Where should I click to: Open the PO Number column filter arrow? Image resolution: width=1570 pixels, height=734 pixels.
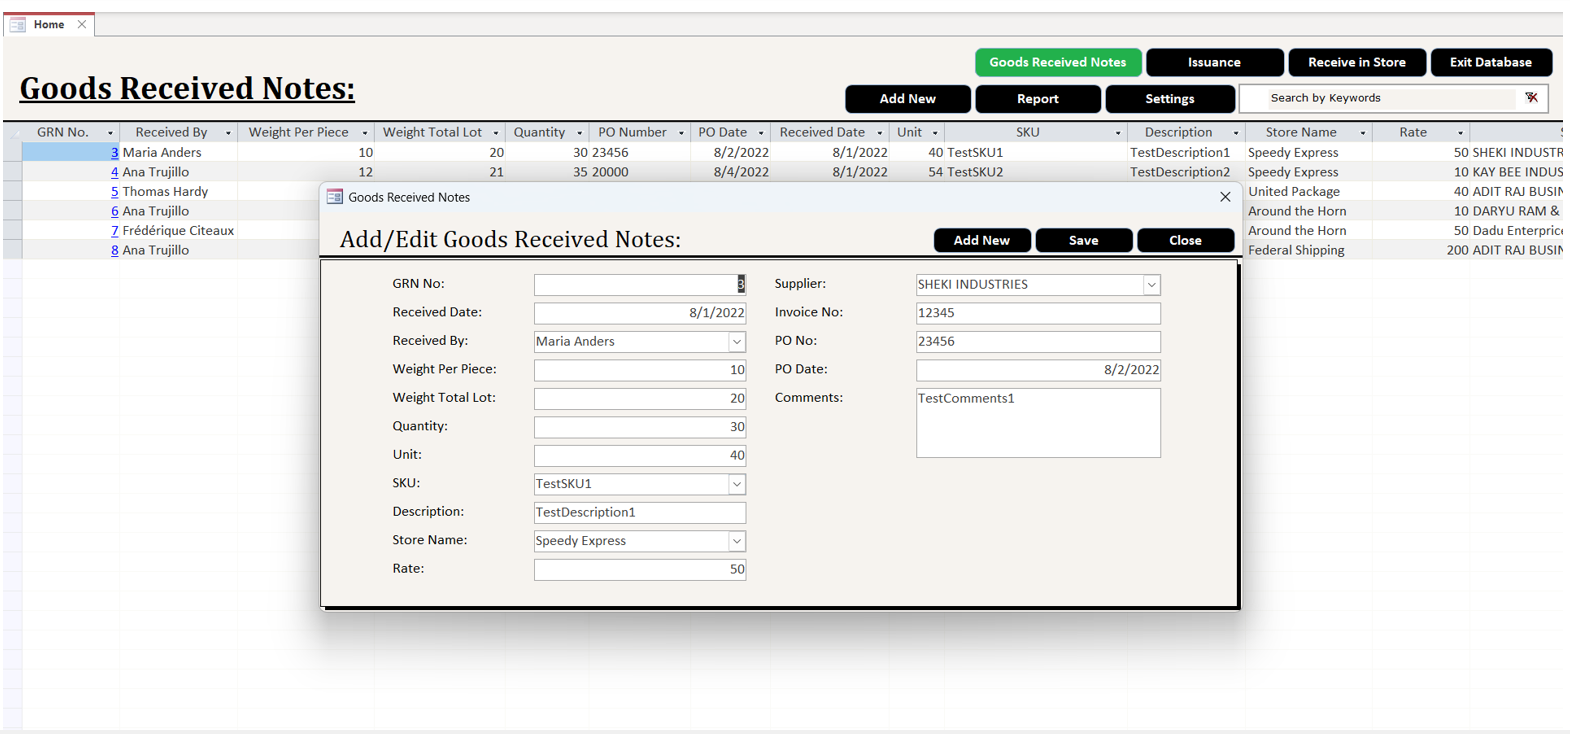point(681,133)
